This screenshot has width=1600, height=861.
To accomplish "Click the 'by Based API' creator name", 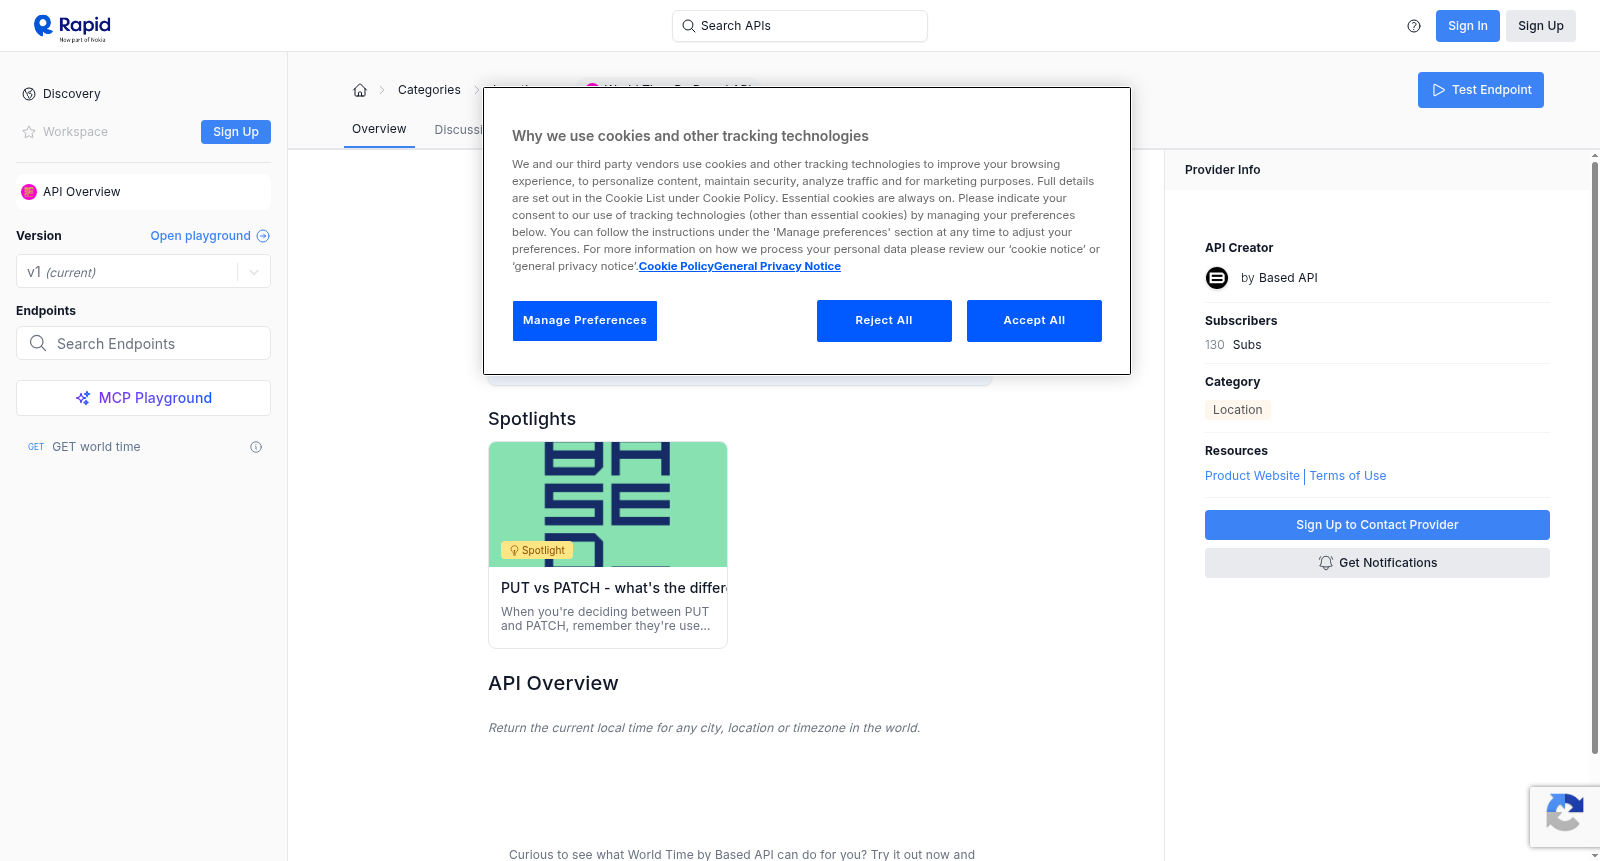I will (1279, 278).
